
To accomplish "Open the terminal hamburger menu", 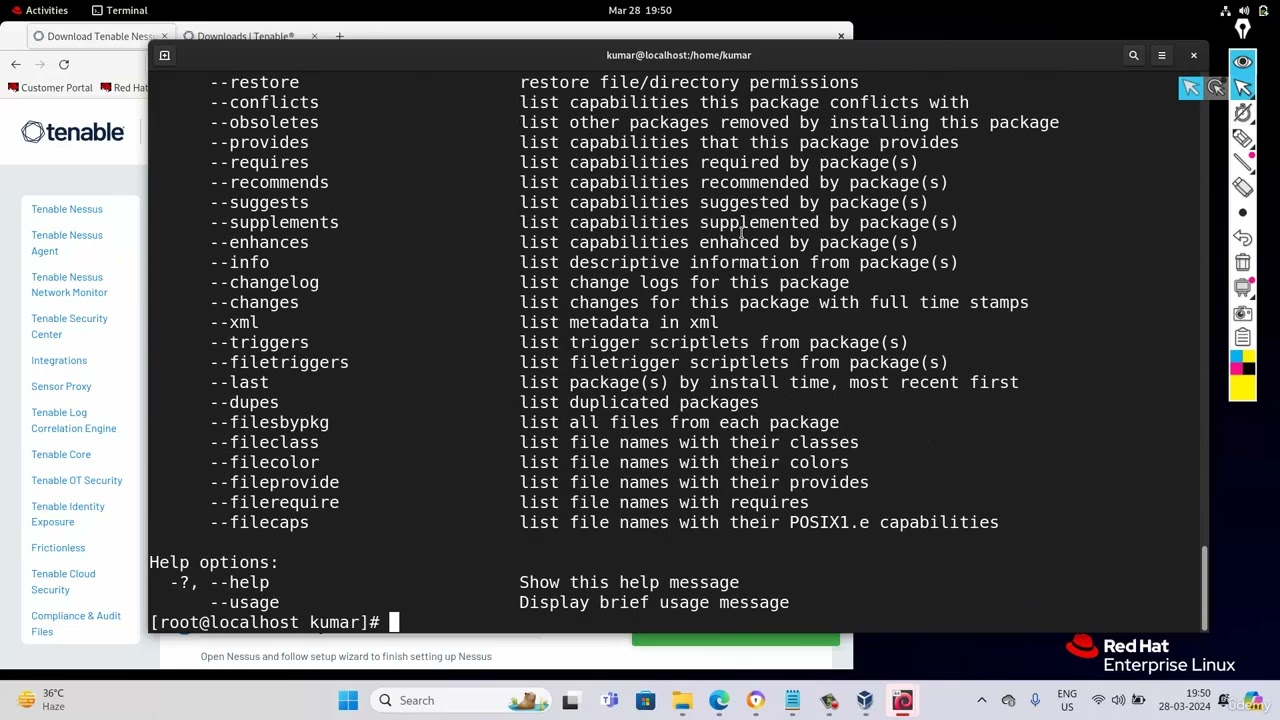I will click(1162, 55).
